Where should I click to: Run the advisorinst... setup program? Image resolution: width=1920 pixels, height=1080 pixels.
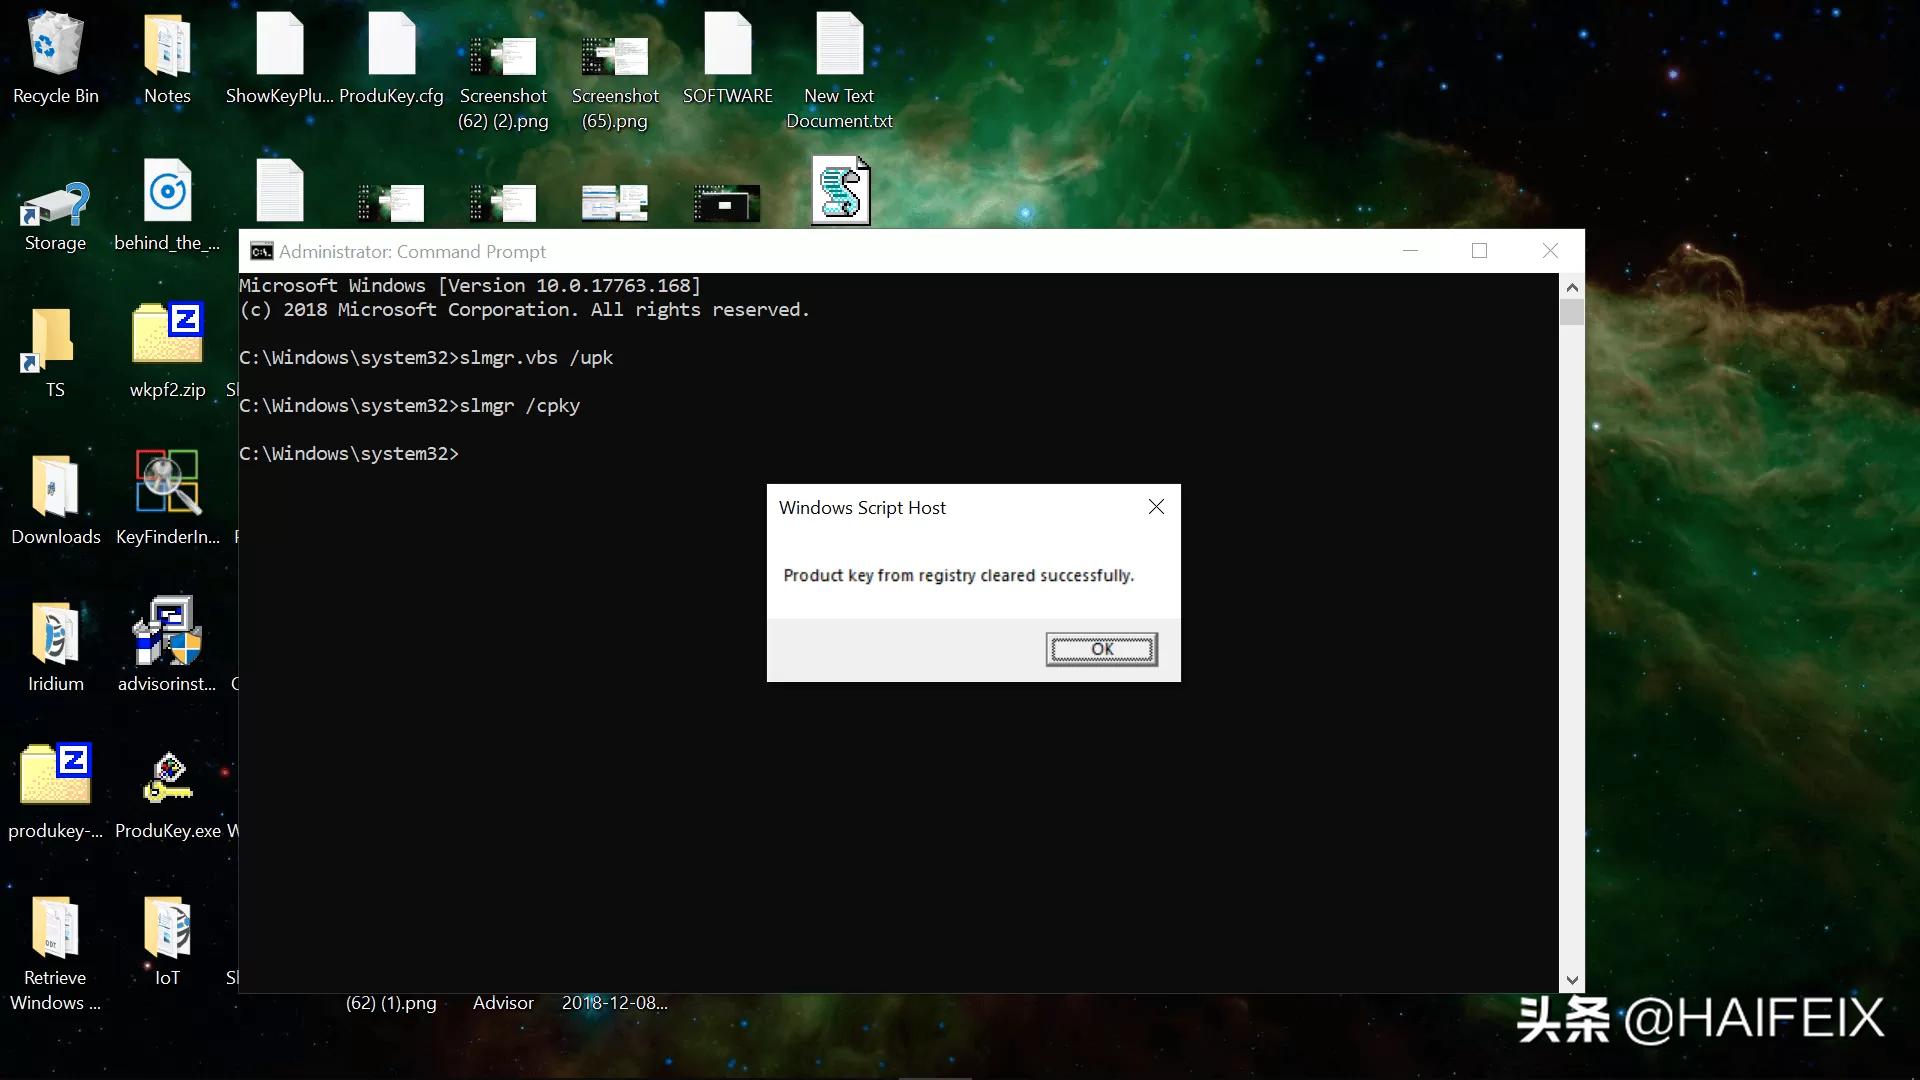point(166,630)
